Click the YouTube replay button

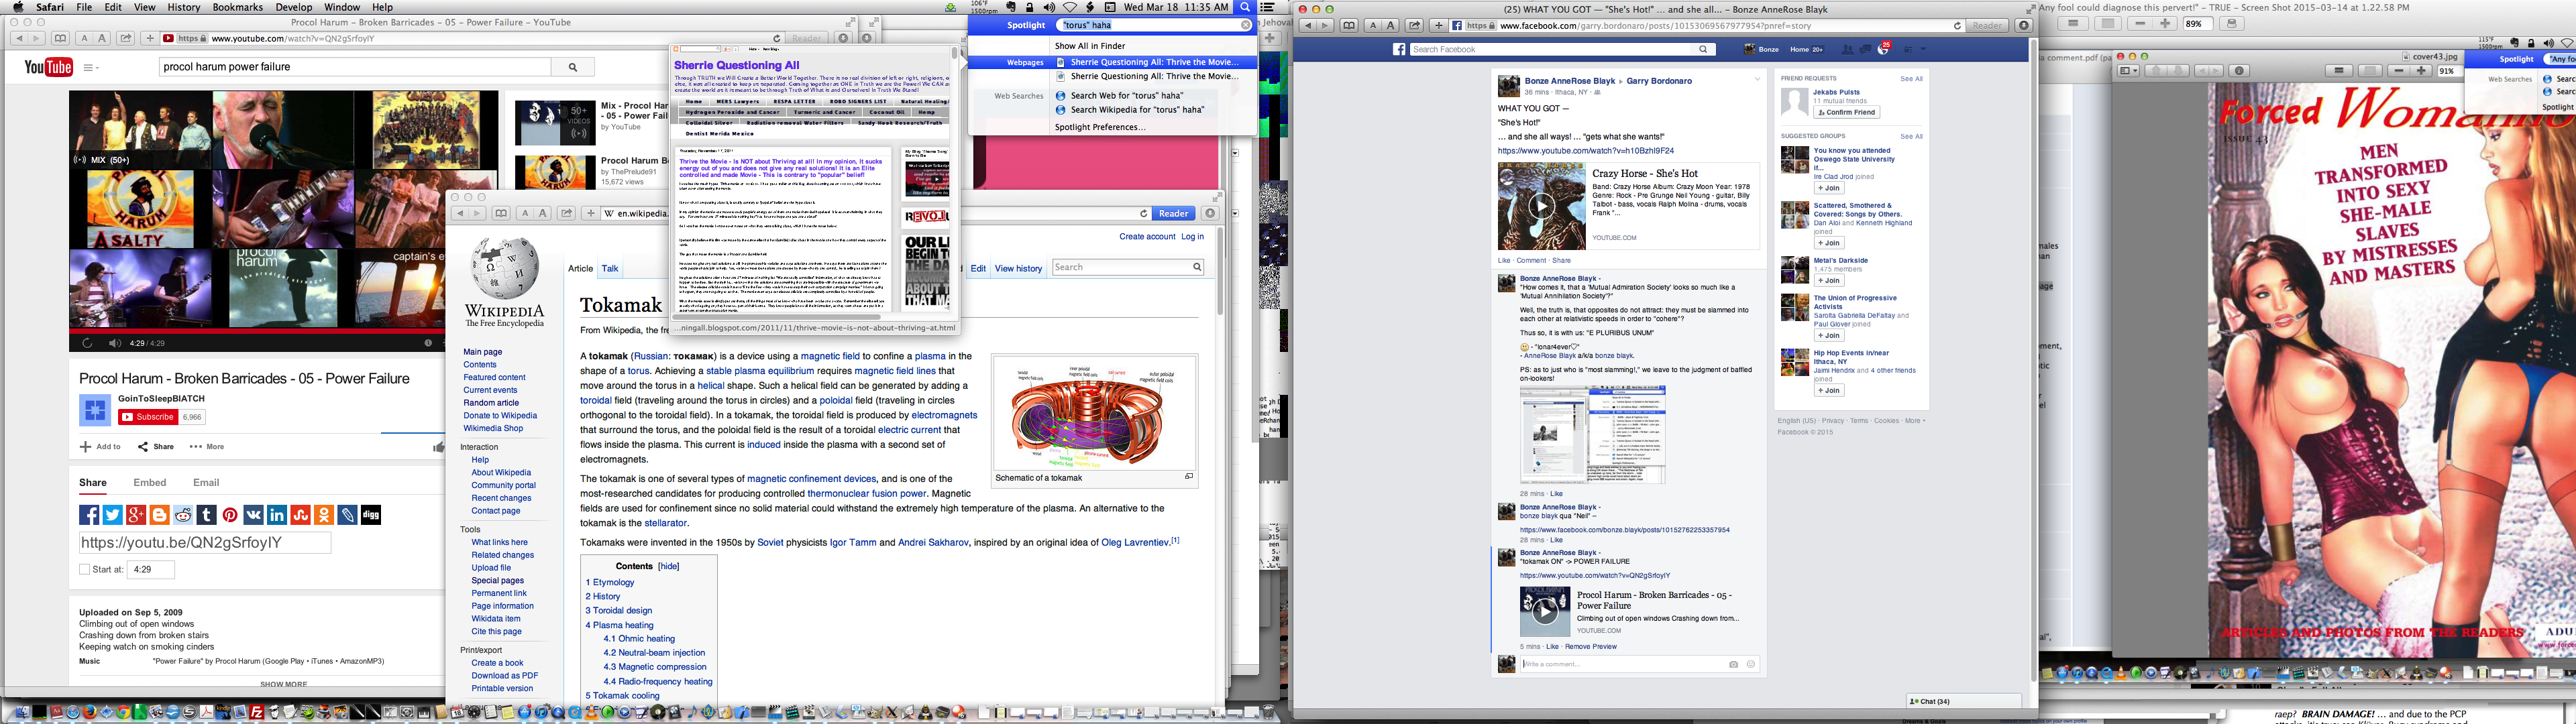click(87, 343)
